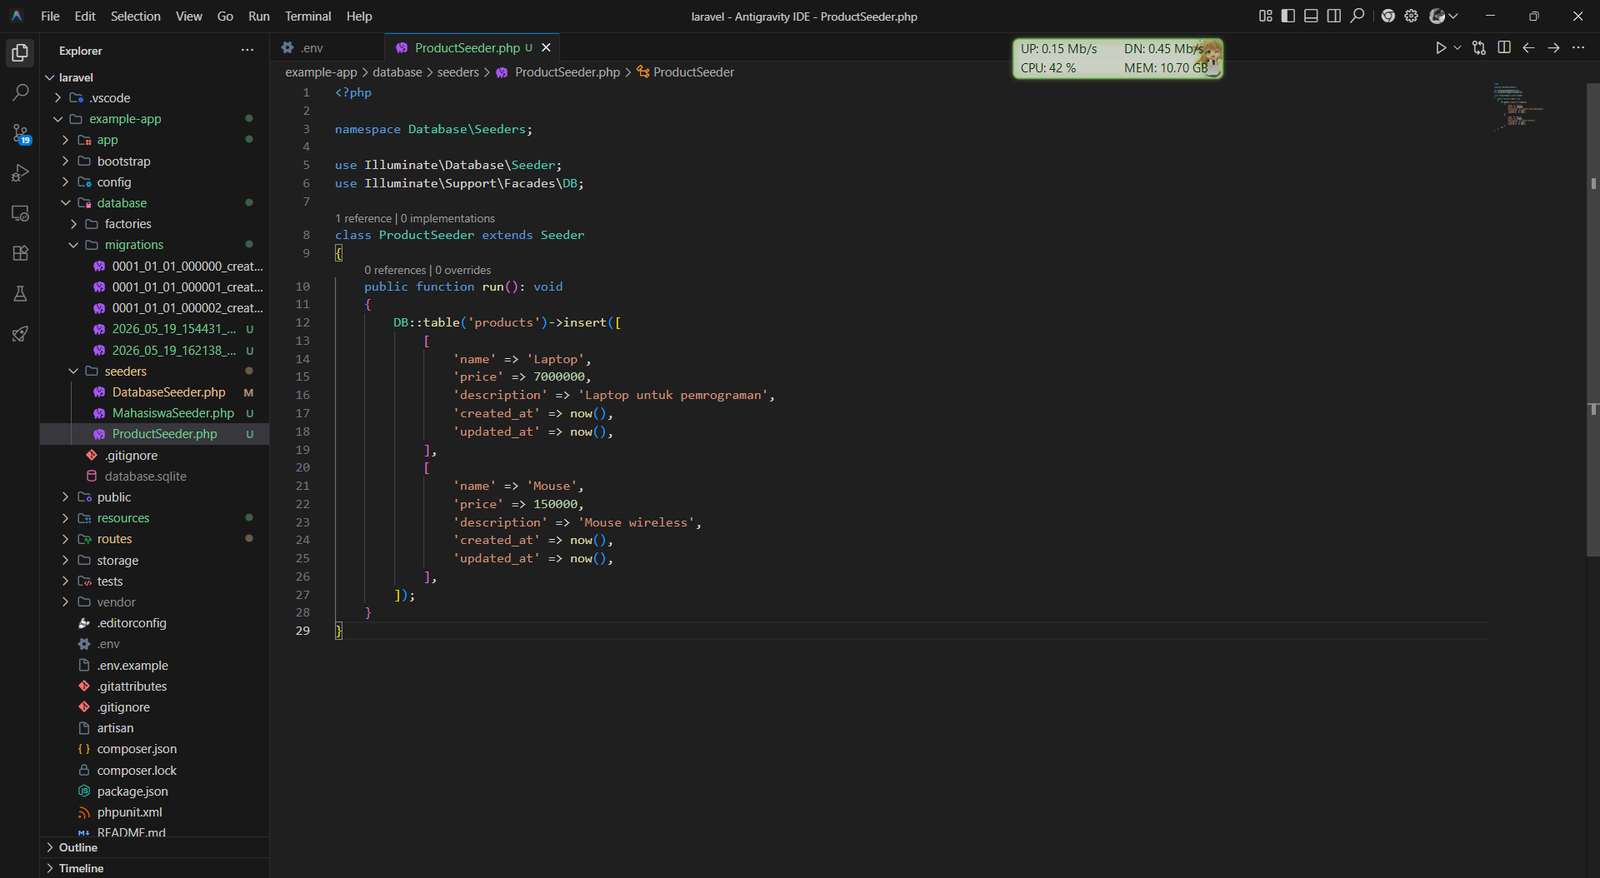The image size is (1600, 878).
Task: Click the account avatar in the title bar
Action: coord(1437,16)
